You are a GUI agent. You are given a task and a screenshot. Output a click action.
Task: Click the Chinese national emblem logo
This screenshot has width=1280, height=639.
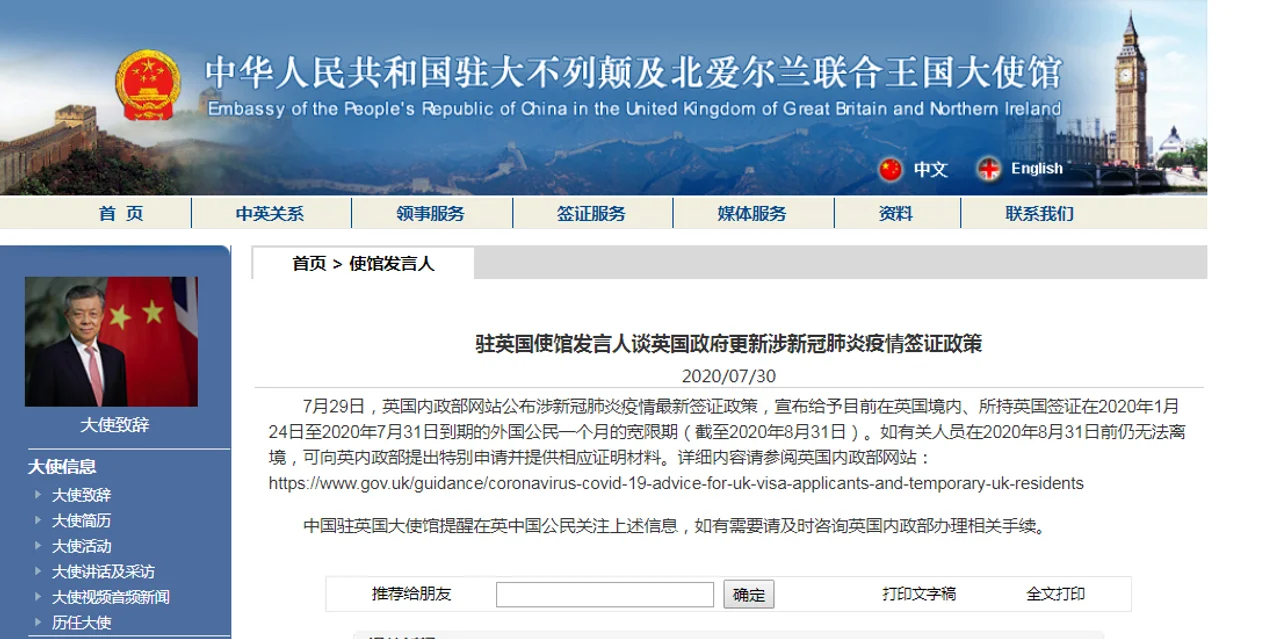coord(147,86)
